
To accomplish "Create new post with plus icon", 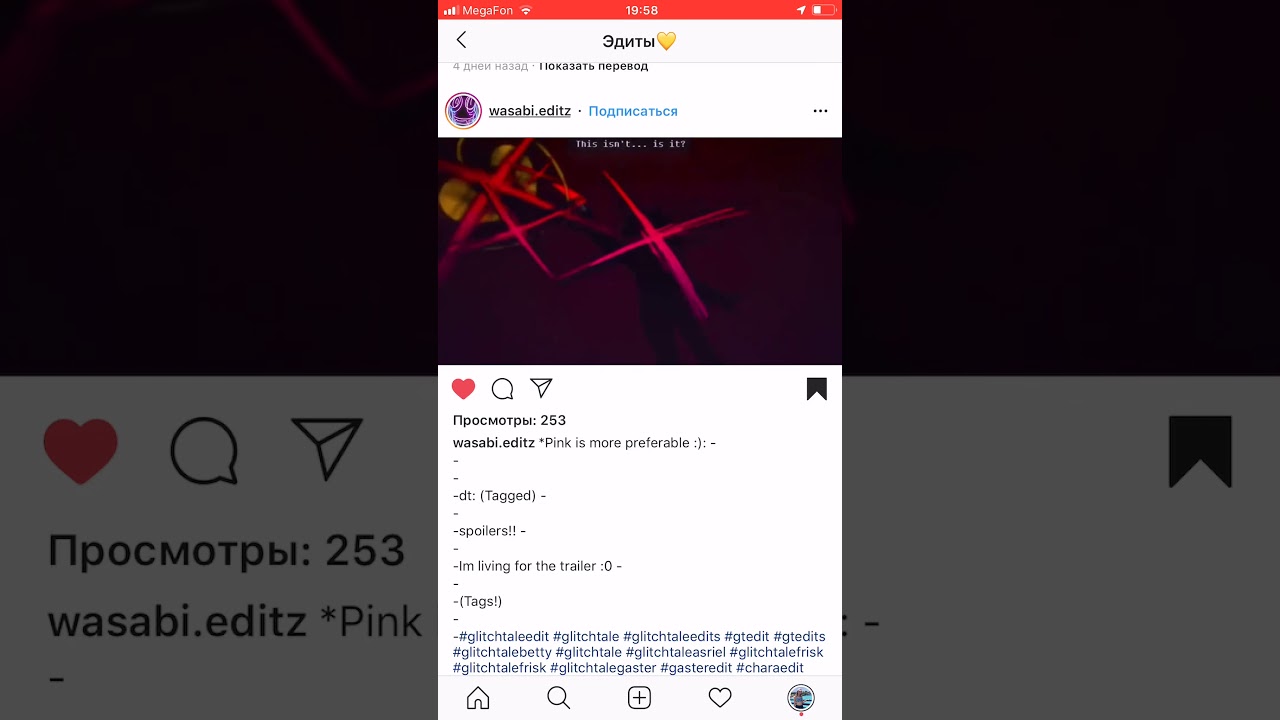I will coord(639,698).
